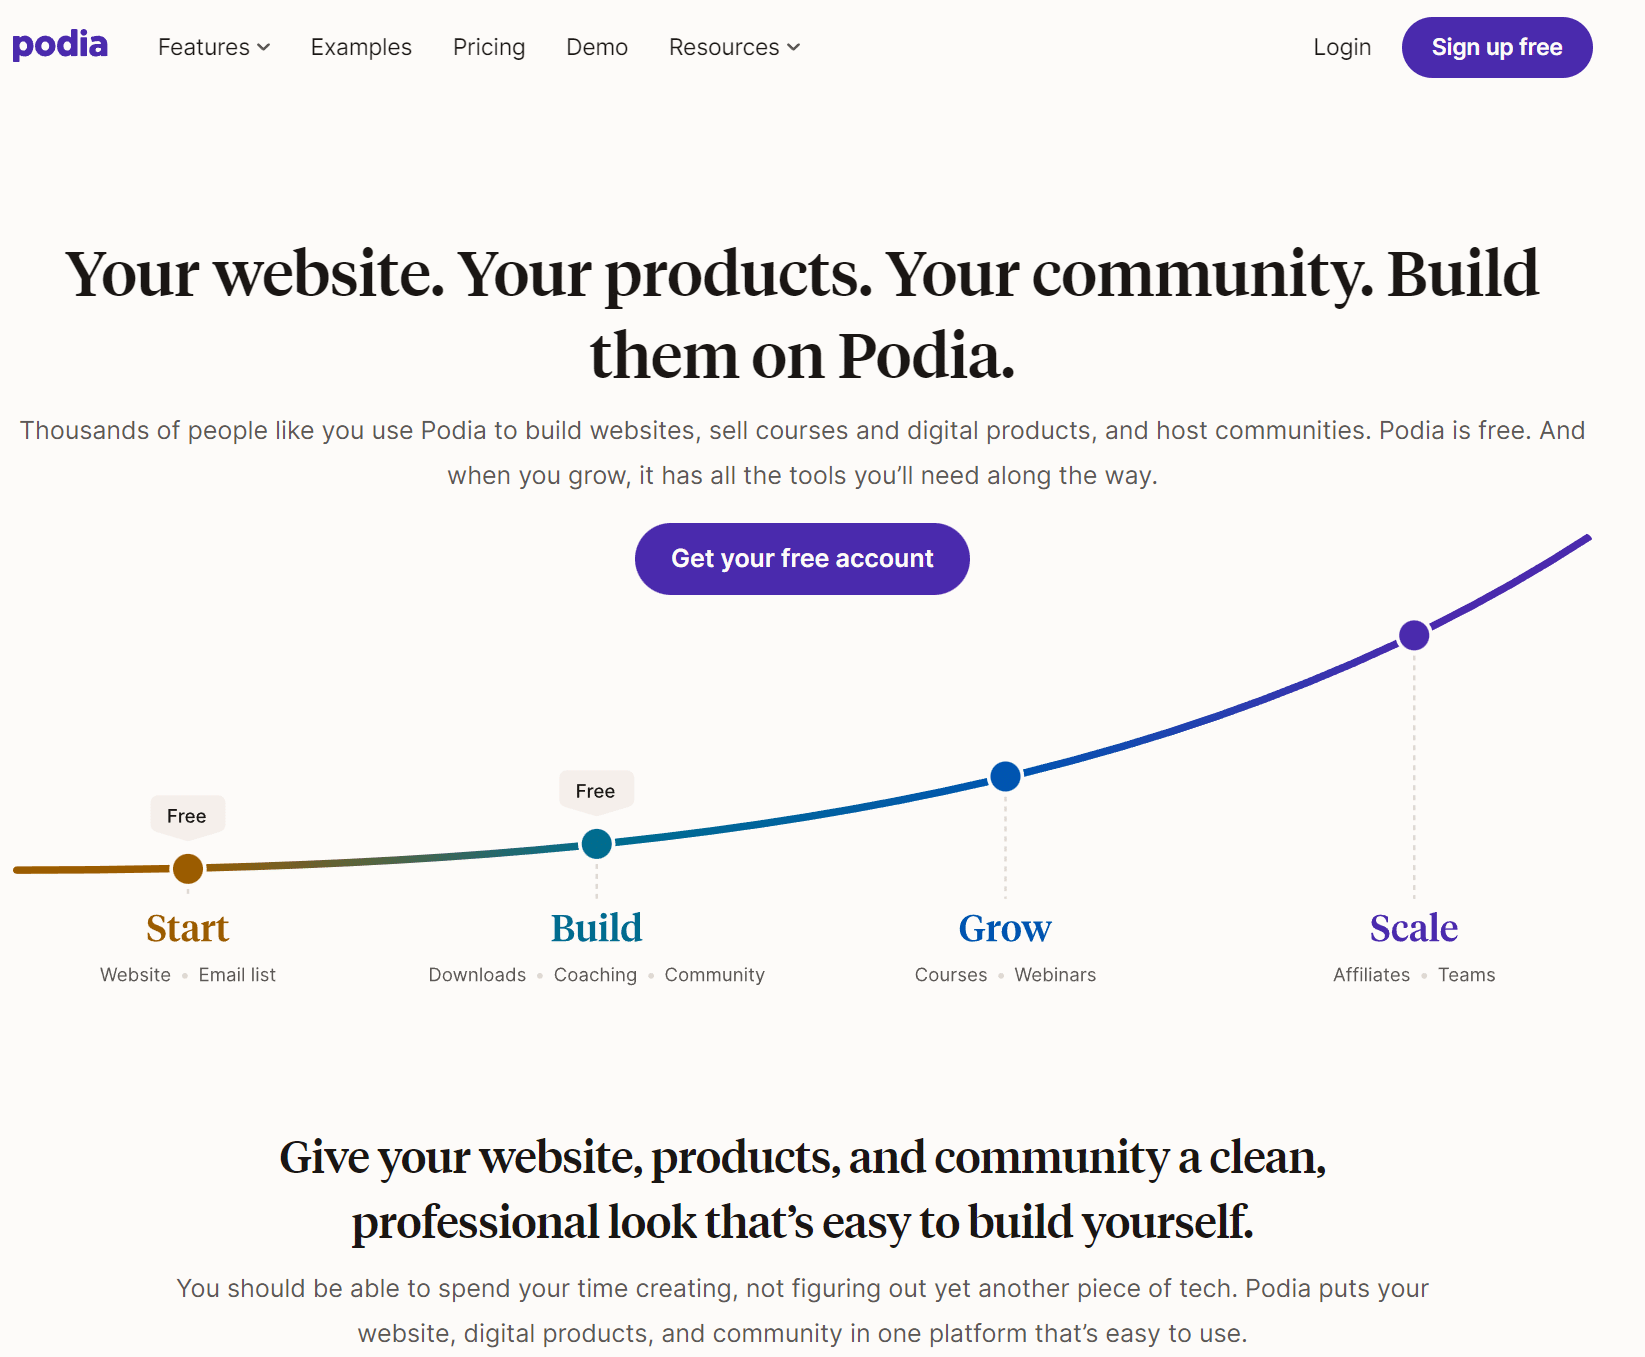Screen dimensions: 1645x1357
Task: Click the Login link
Action: point(1342,47)
